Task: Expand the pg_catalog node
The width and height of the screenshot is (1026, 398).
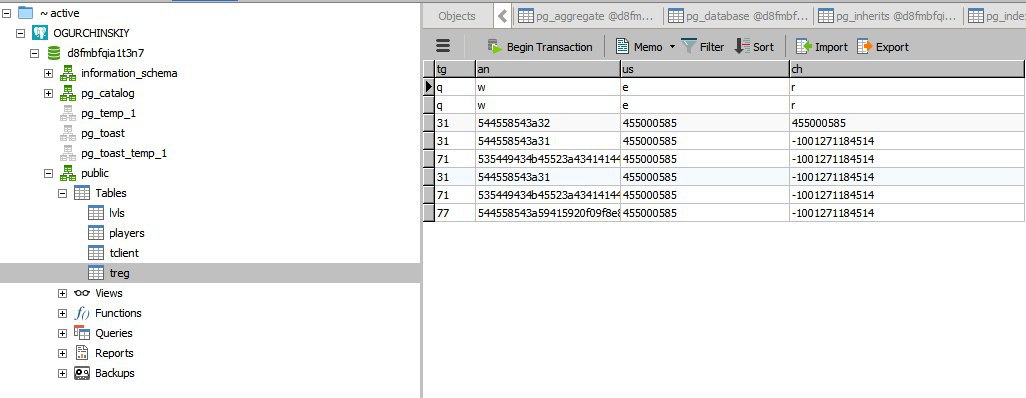Action: tap(48, 93)
